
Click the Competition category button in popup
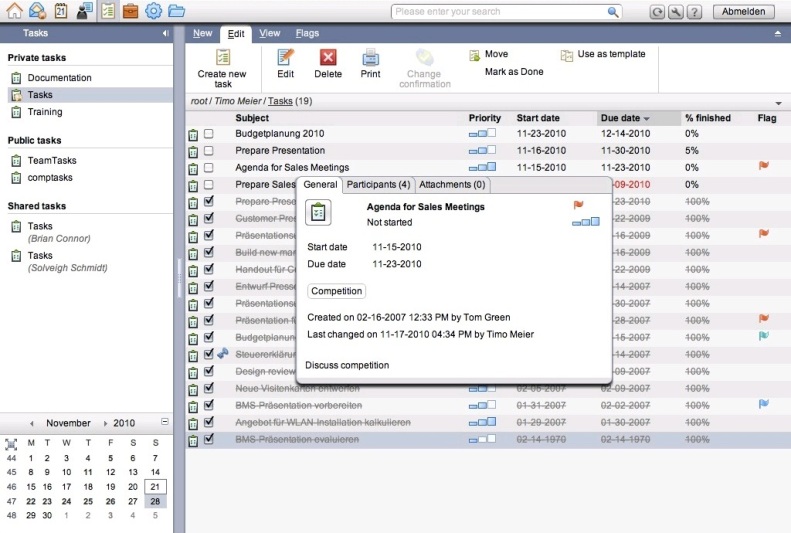[x=336, y=291]
